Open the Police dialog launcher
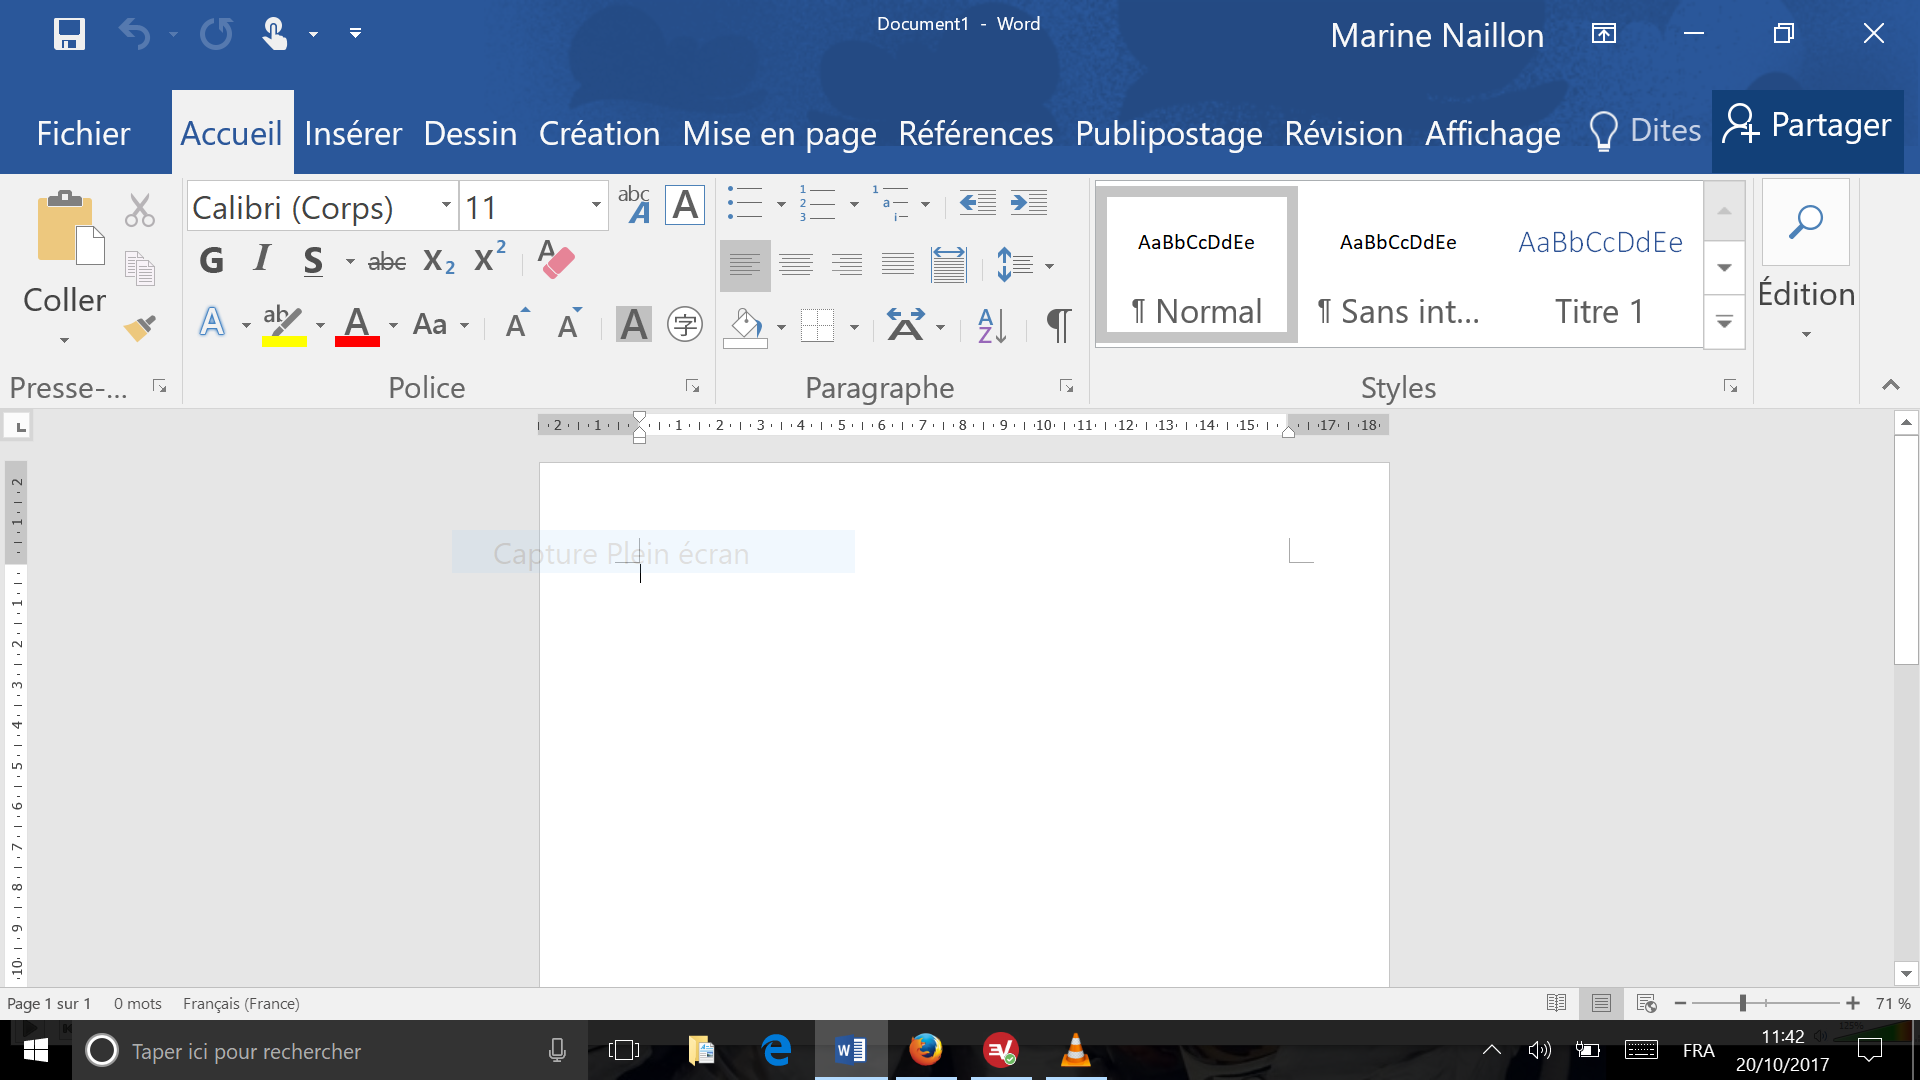The width and height of the screenshot is (1920, 1080). pos(692,386)
